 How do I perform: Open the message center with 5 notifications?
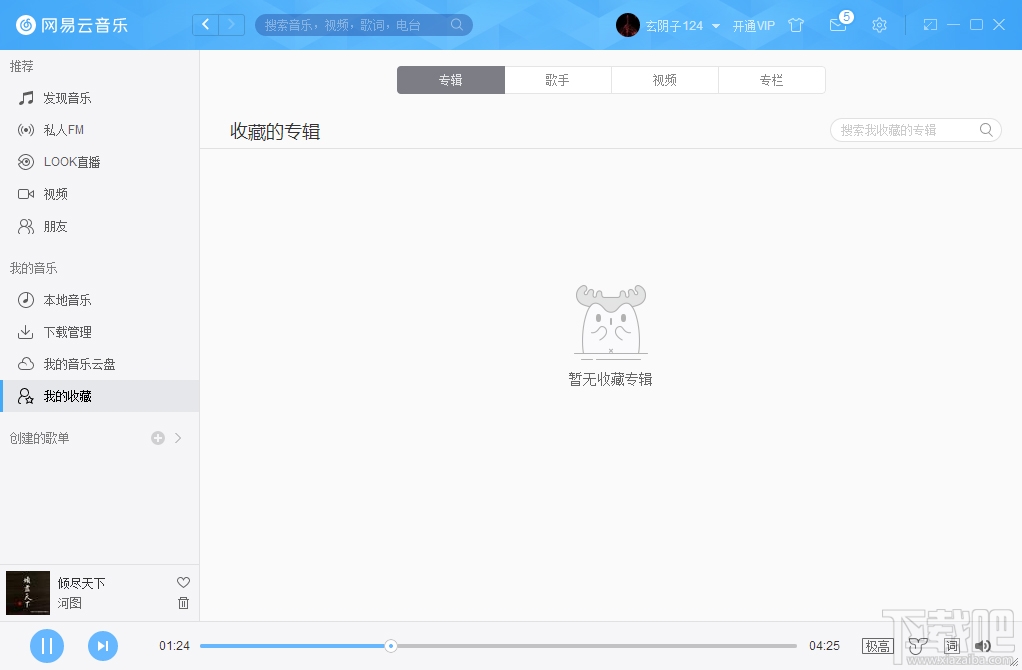point(838,25)
